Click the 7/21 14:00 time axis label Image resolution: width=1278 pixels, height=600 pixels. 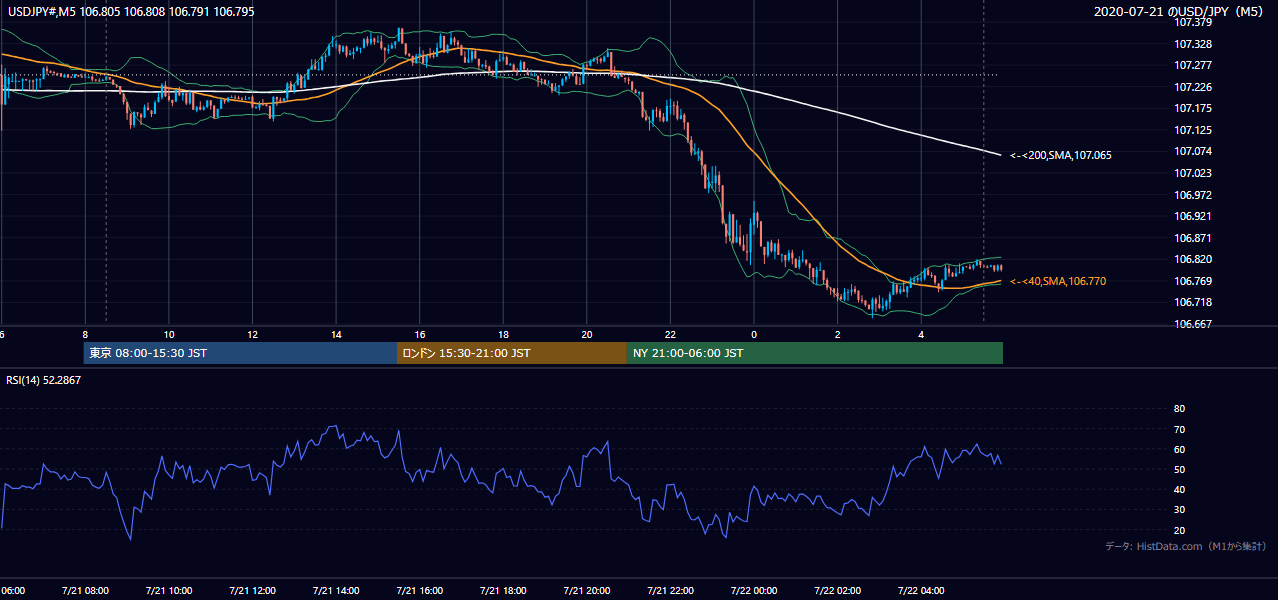point(336,590)
